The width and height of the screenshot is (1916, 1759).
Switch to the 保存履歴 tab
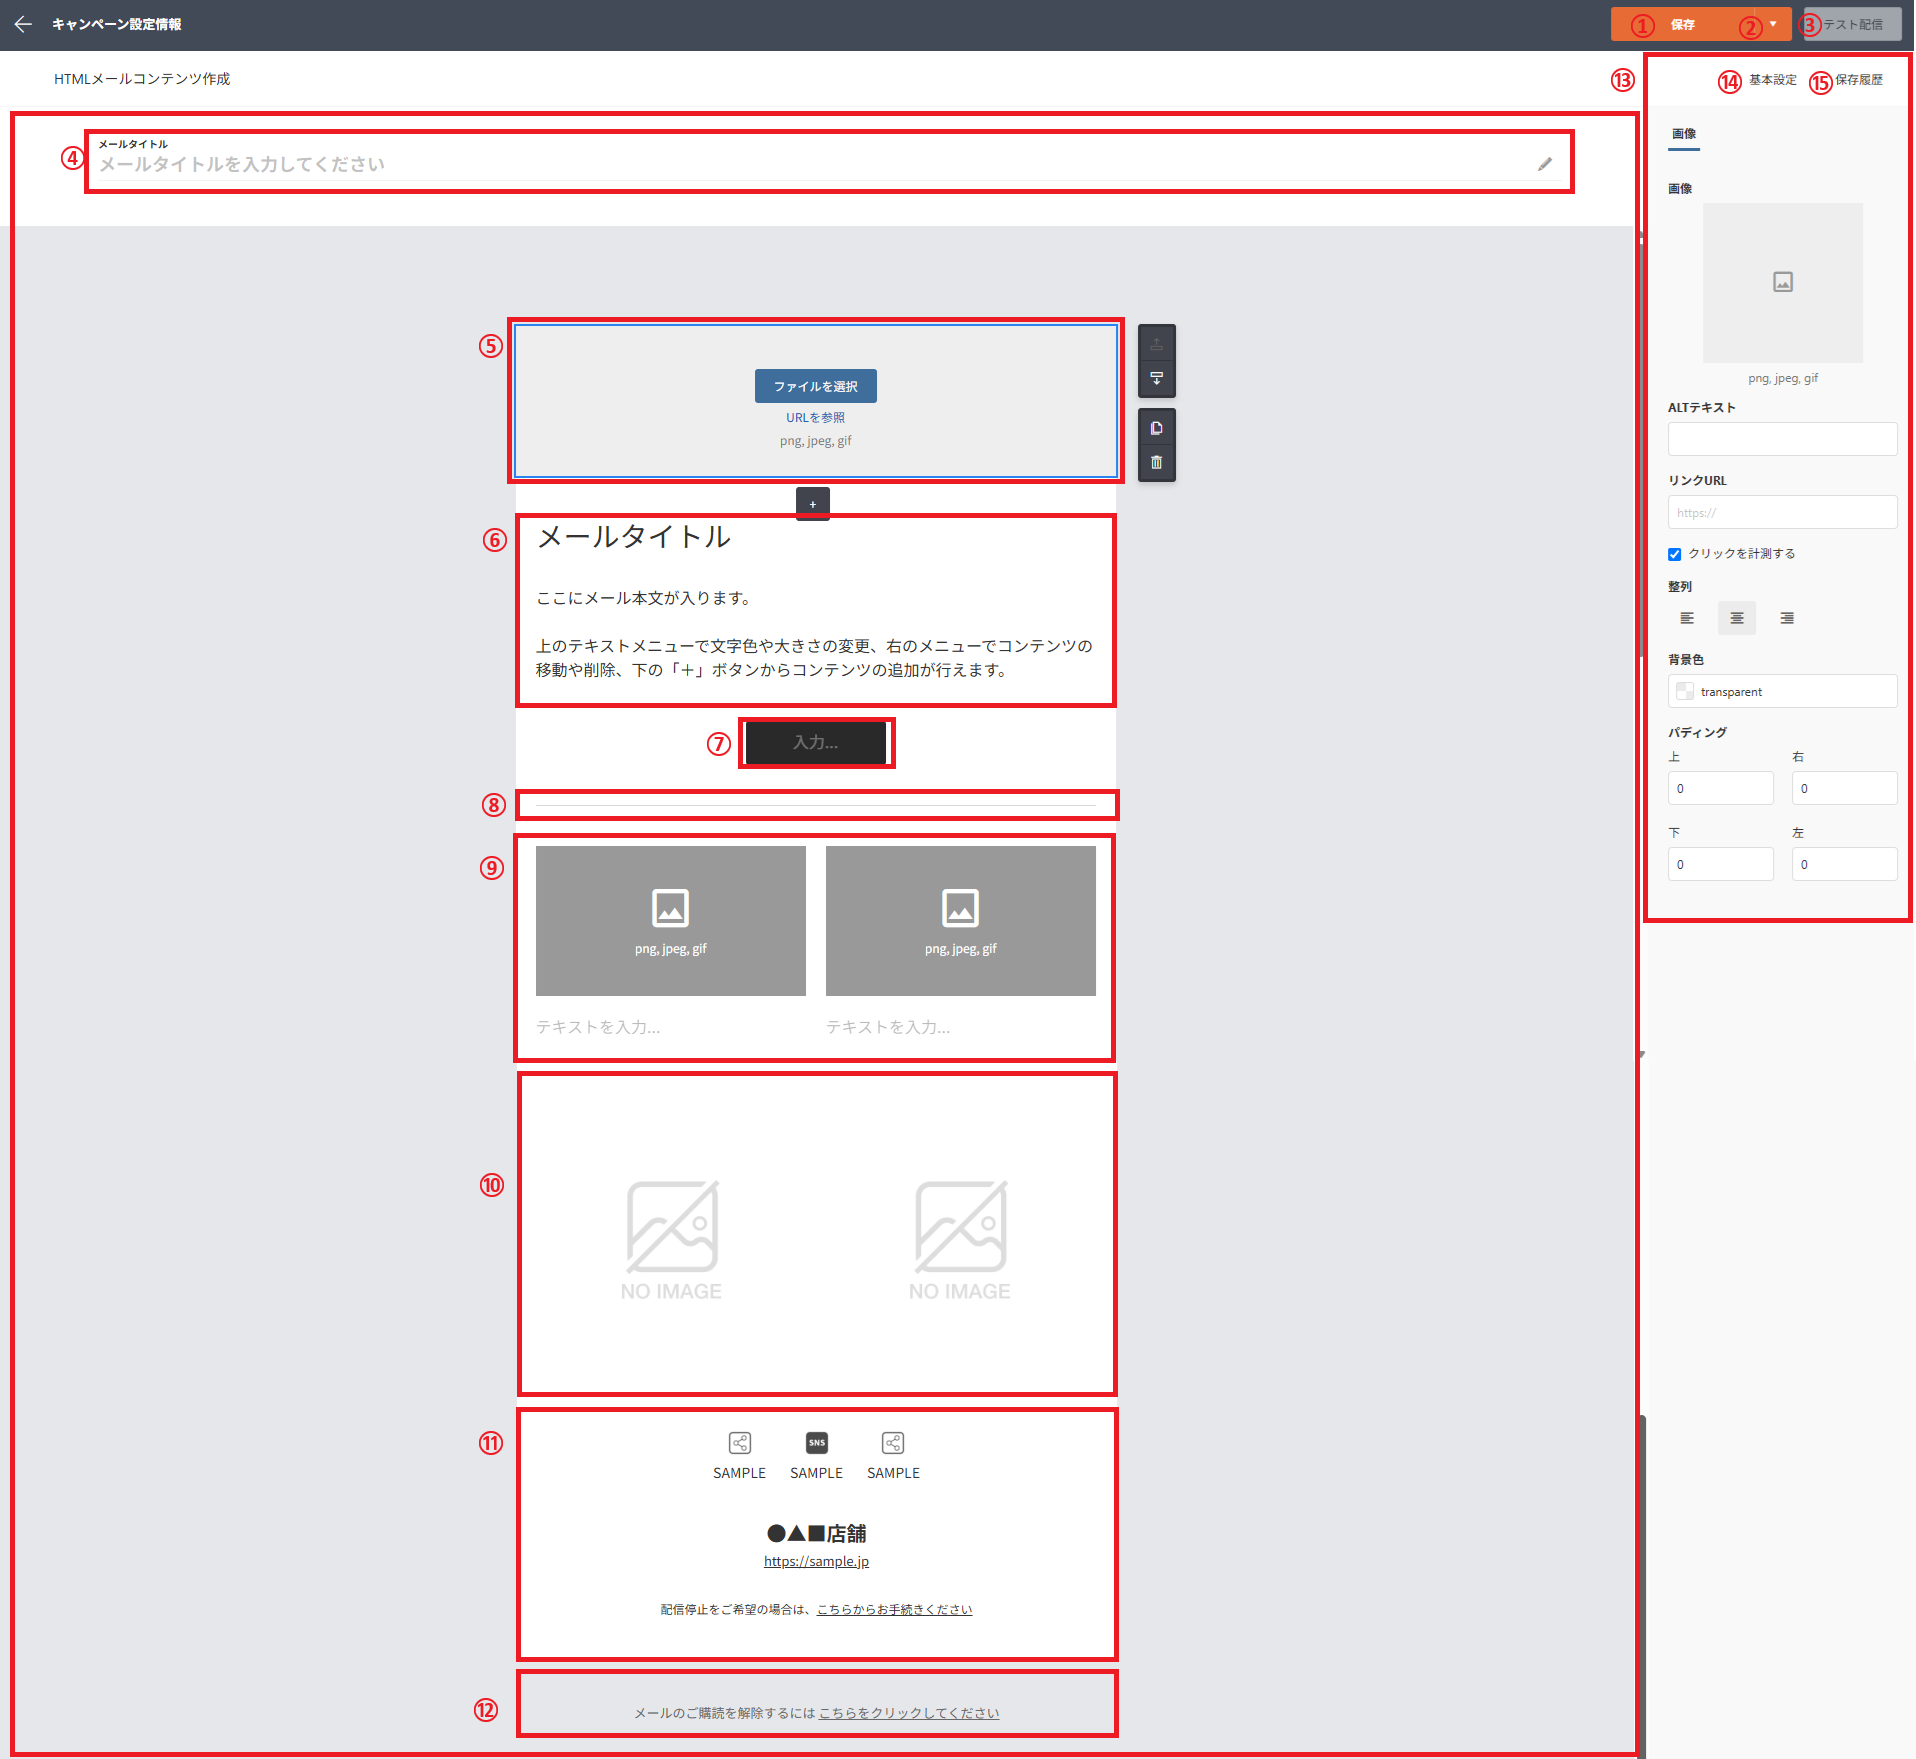1858,80
